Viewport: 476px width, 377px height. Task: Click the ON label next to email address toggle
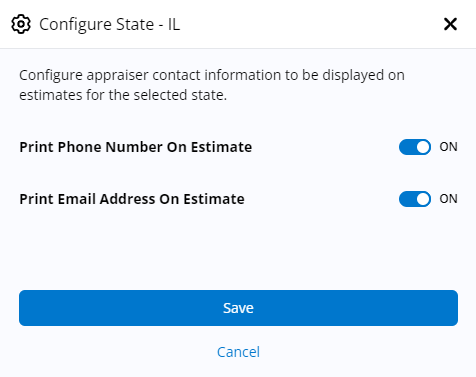tap(448, 199)
